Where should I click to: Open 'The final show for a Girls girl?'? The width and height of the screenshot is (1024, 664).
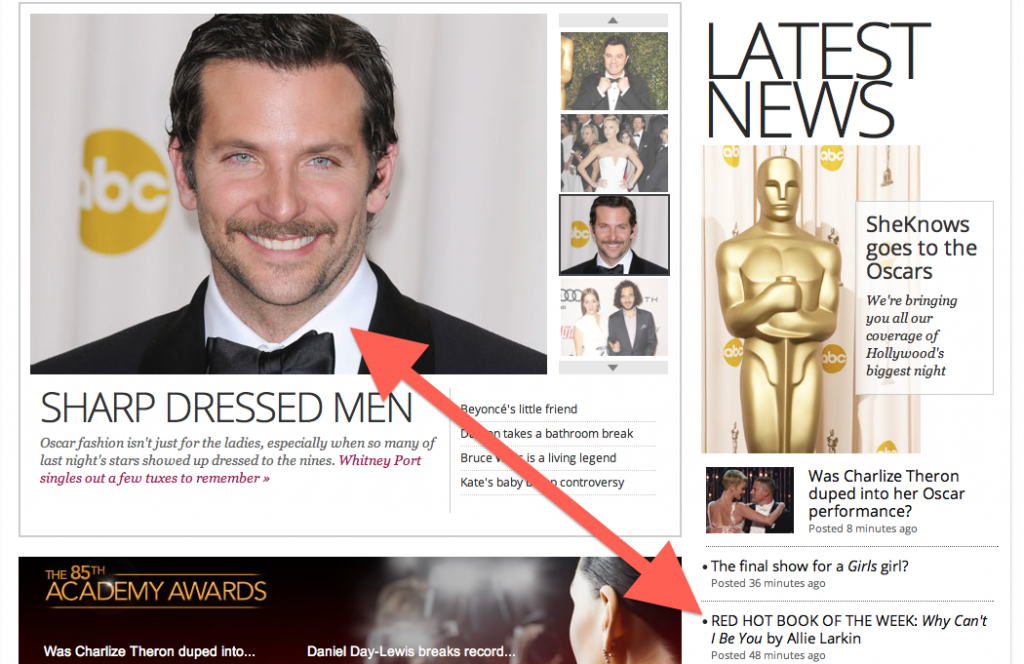click(x=809, y=566)
